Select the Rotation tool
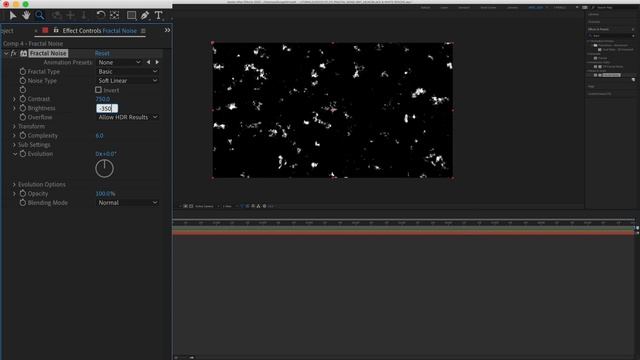This screenshot has height=360, width=640. coord(100,16)
